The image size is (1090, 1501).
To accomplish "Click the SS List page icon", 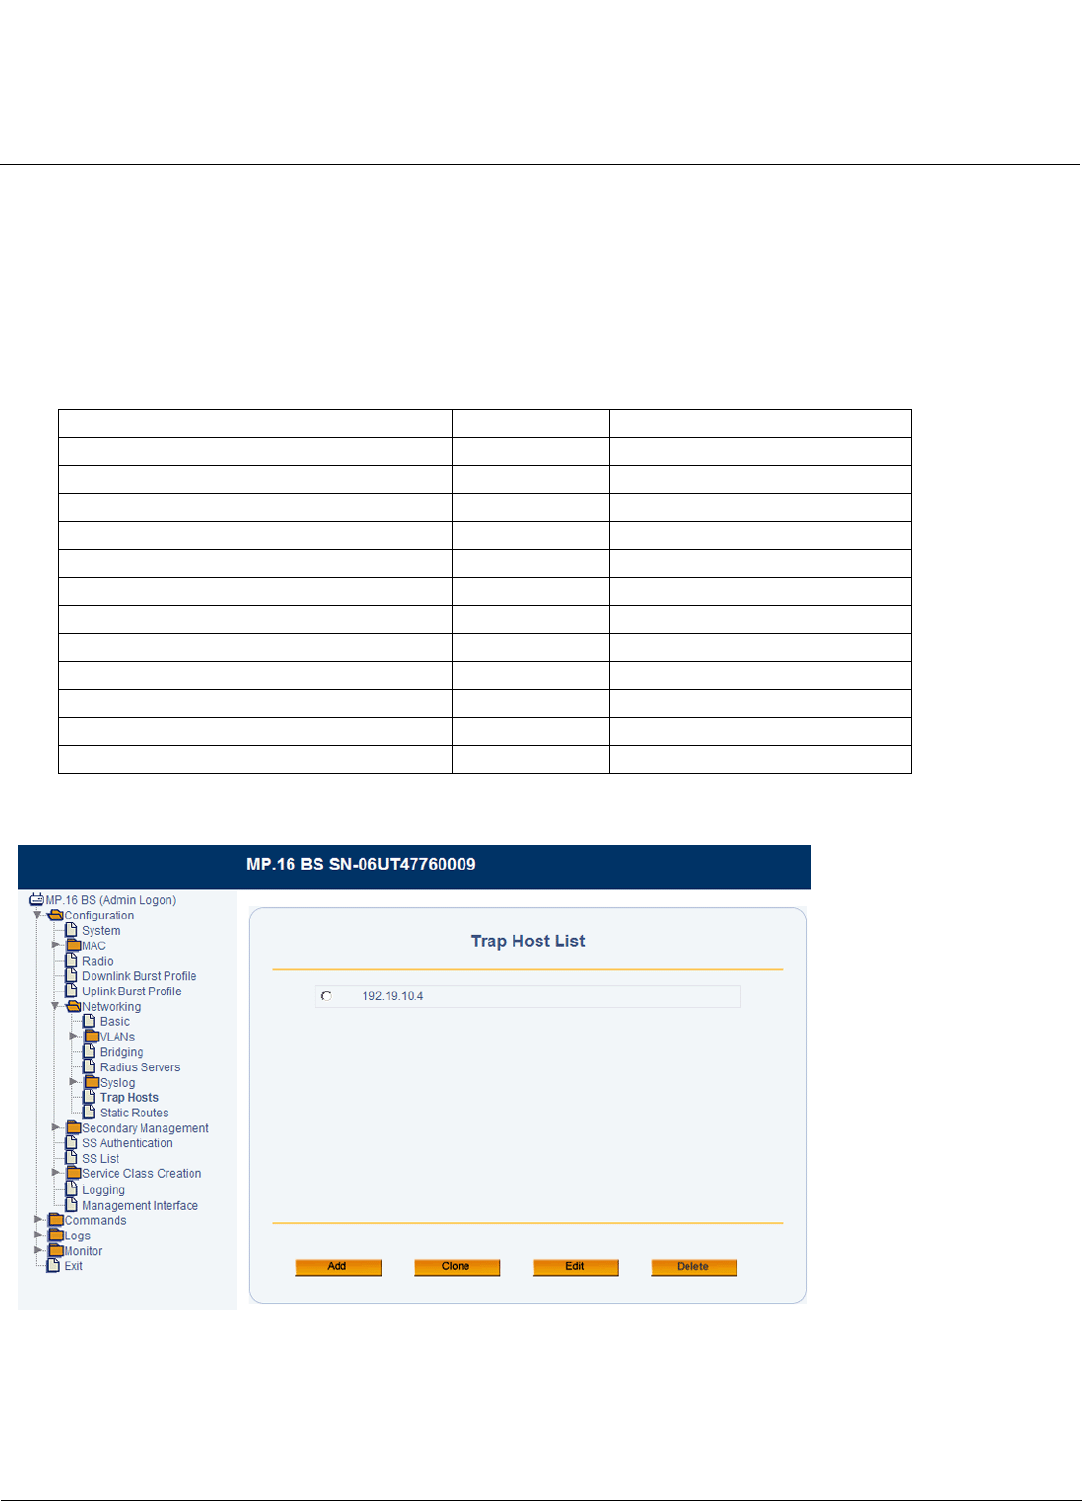I will tap(72, 1158).
